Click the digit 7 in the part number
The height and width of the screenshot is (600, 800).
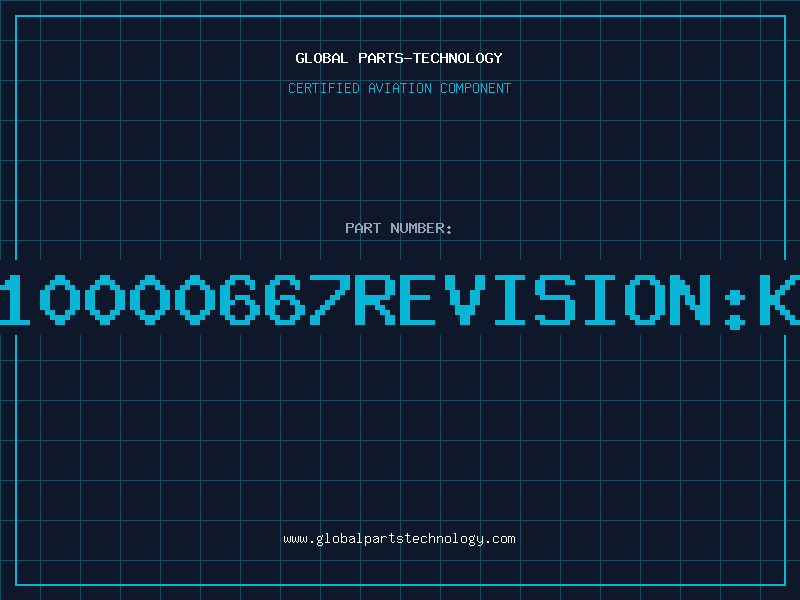(x=329, y=299)
